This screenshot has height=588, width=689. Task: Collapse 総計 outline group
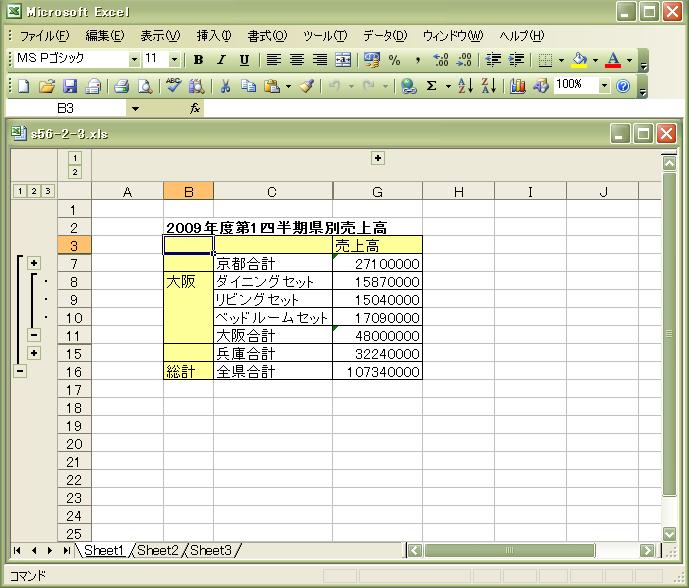click(x=20, y=371)
